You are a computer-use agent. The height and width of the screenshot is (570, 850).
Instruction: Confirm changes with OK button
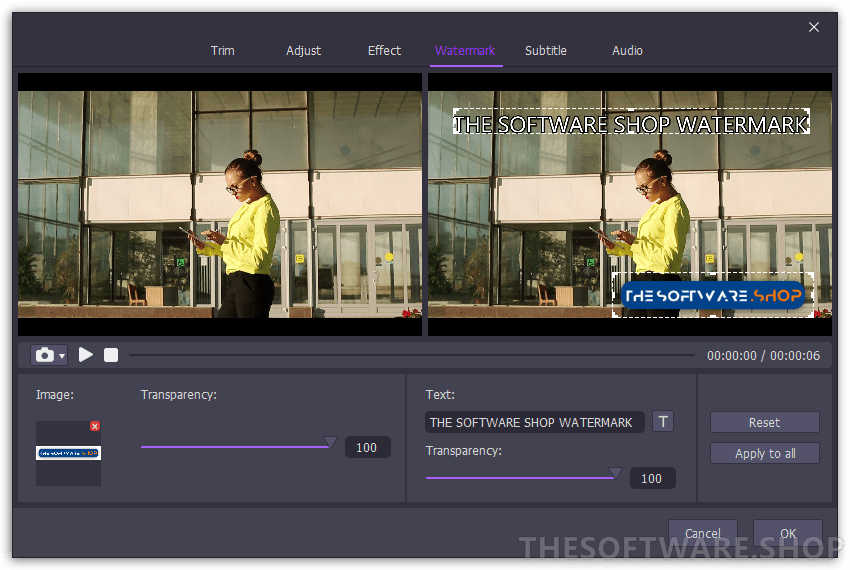(x=788, y=533)
